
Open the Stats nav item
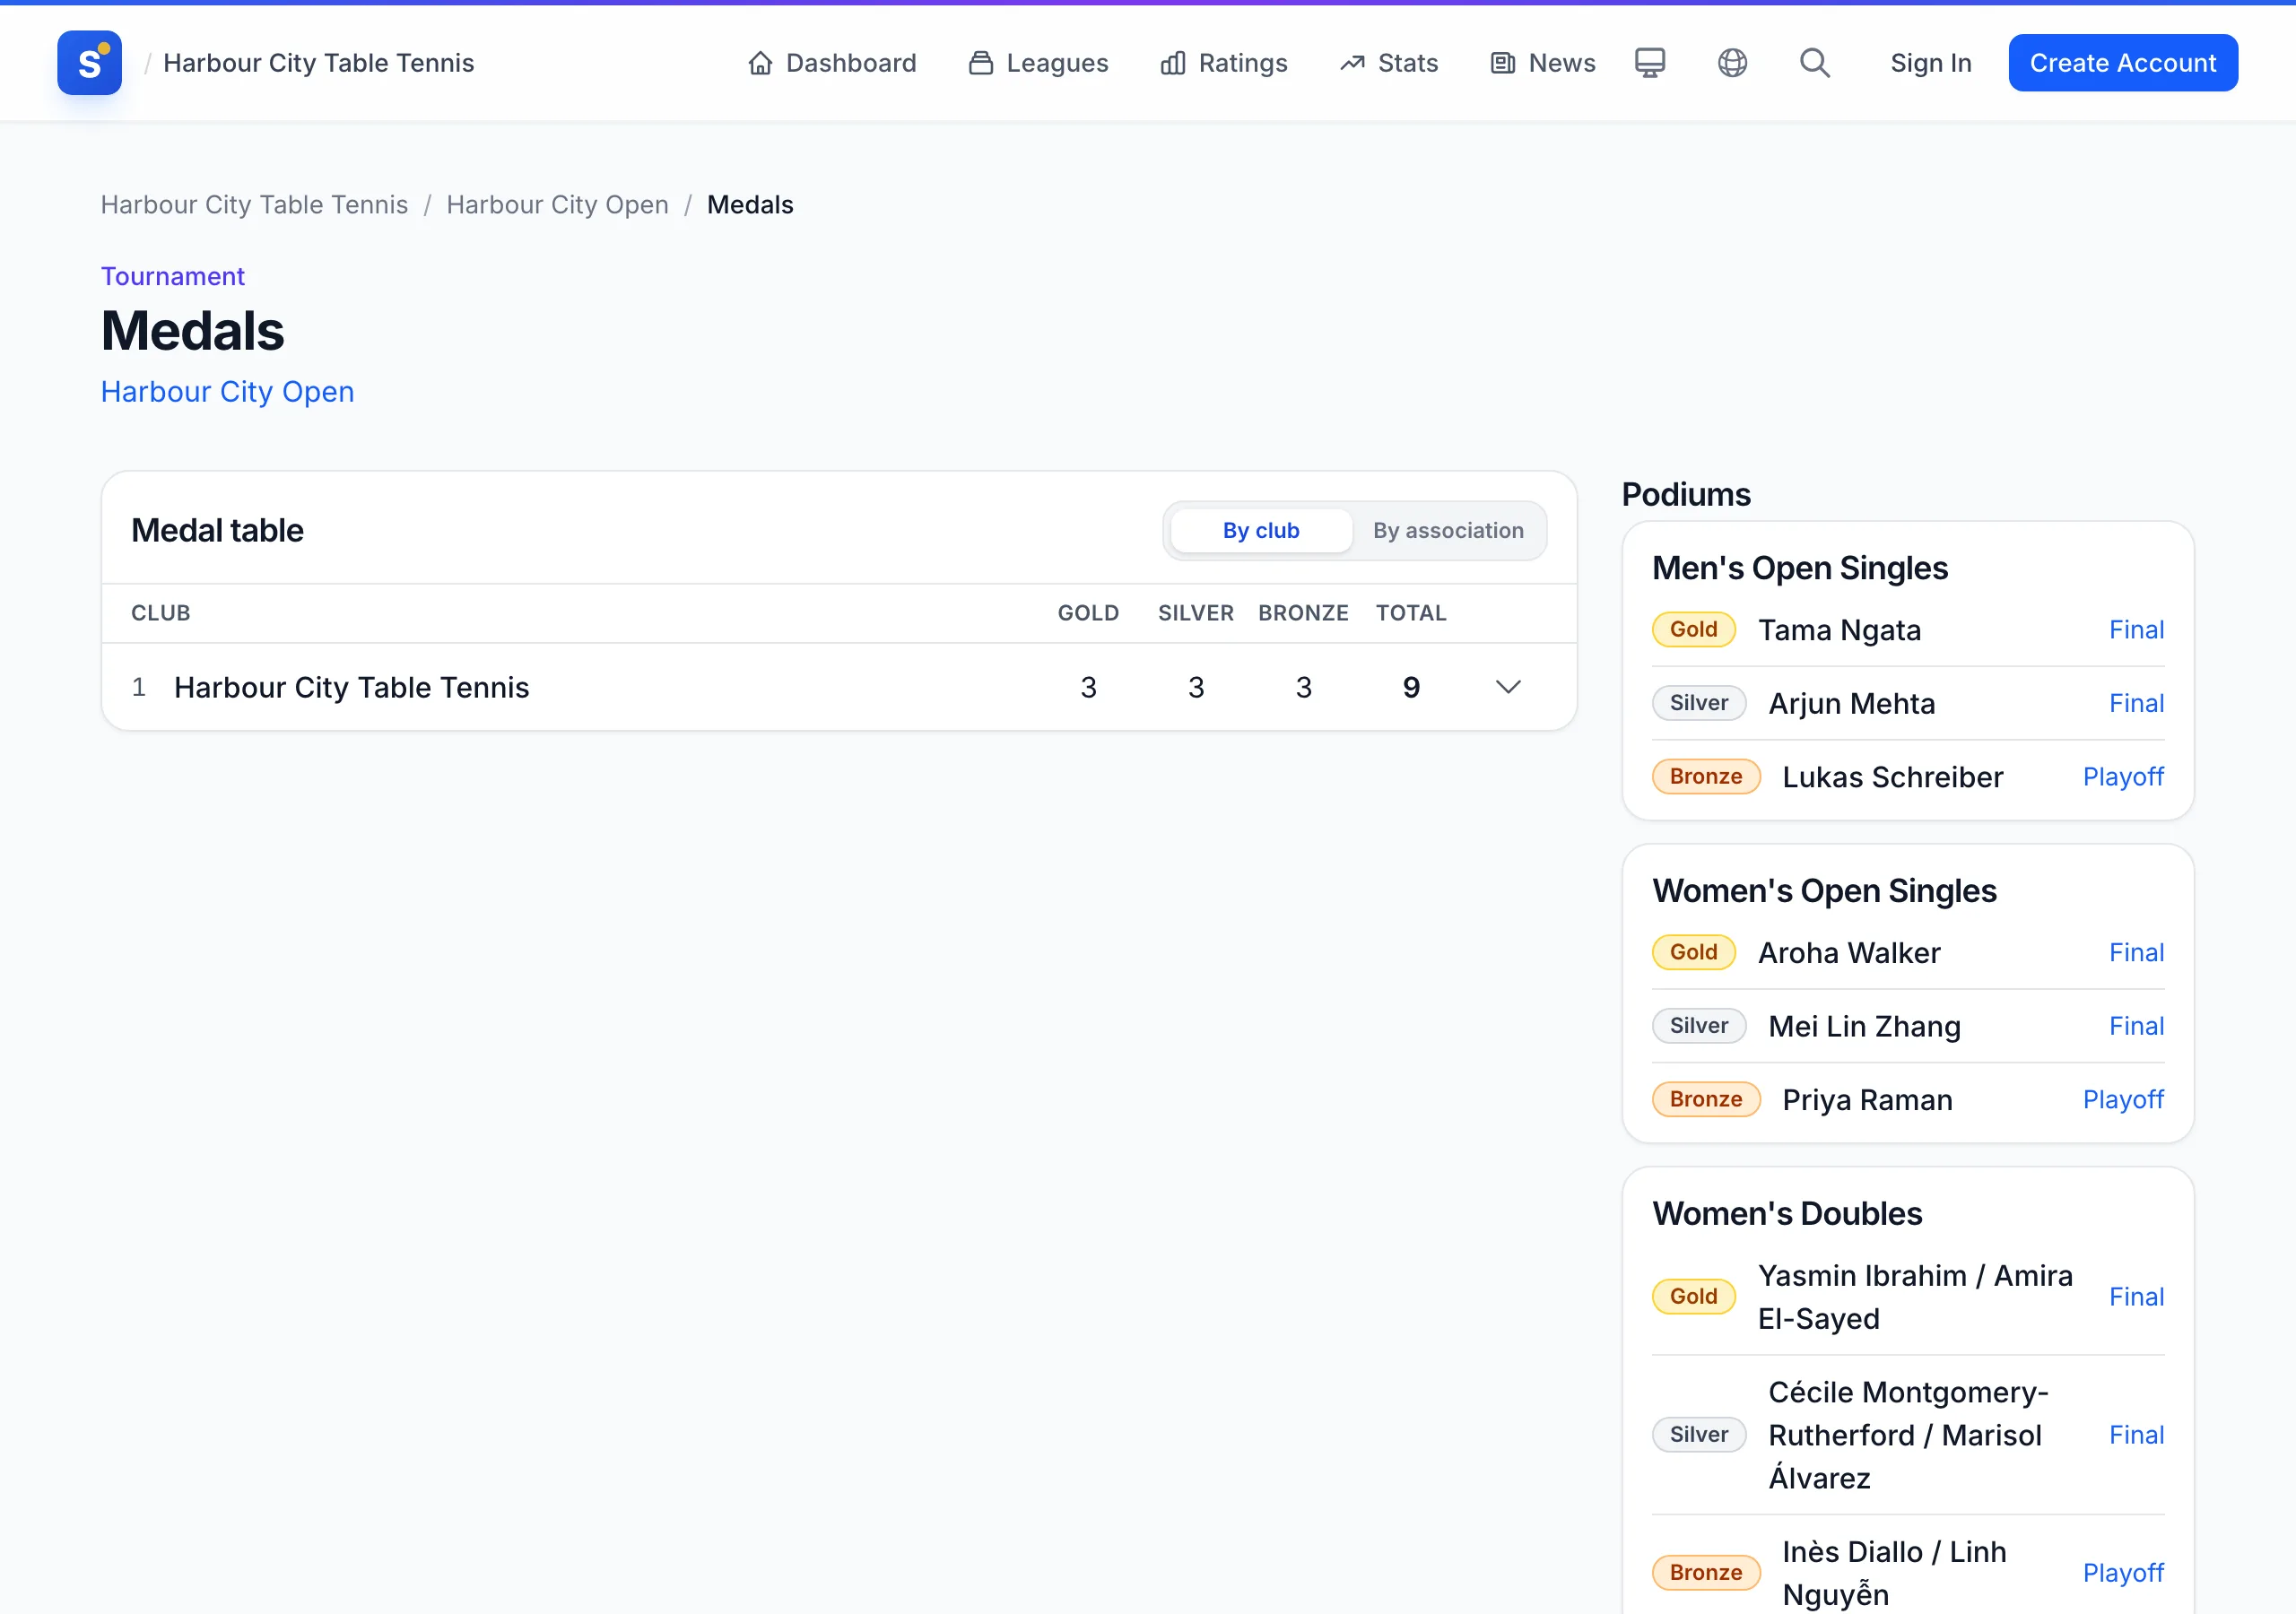click(1390, 63)
